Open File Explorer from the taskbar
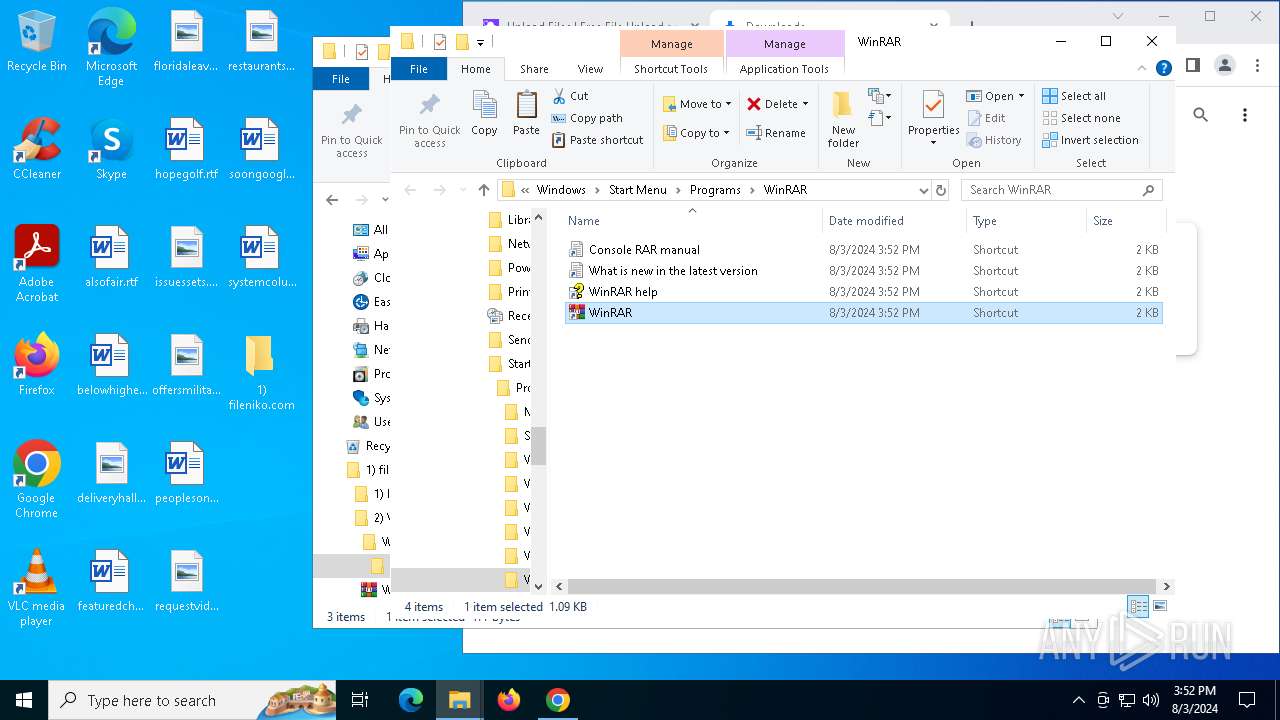This screenshot has height=720, width=1280. pyautogui.click(x=459, y=700)
